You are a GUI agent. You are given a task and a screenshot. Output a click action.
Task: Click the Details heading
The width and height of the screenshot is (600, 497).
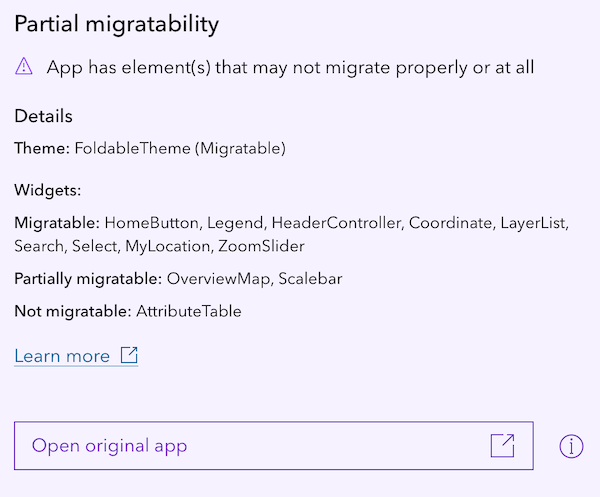[43, 116]
